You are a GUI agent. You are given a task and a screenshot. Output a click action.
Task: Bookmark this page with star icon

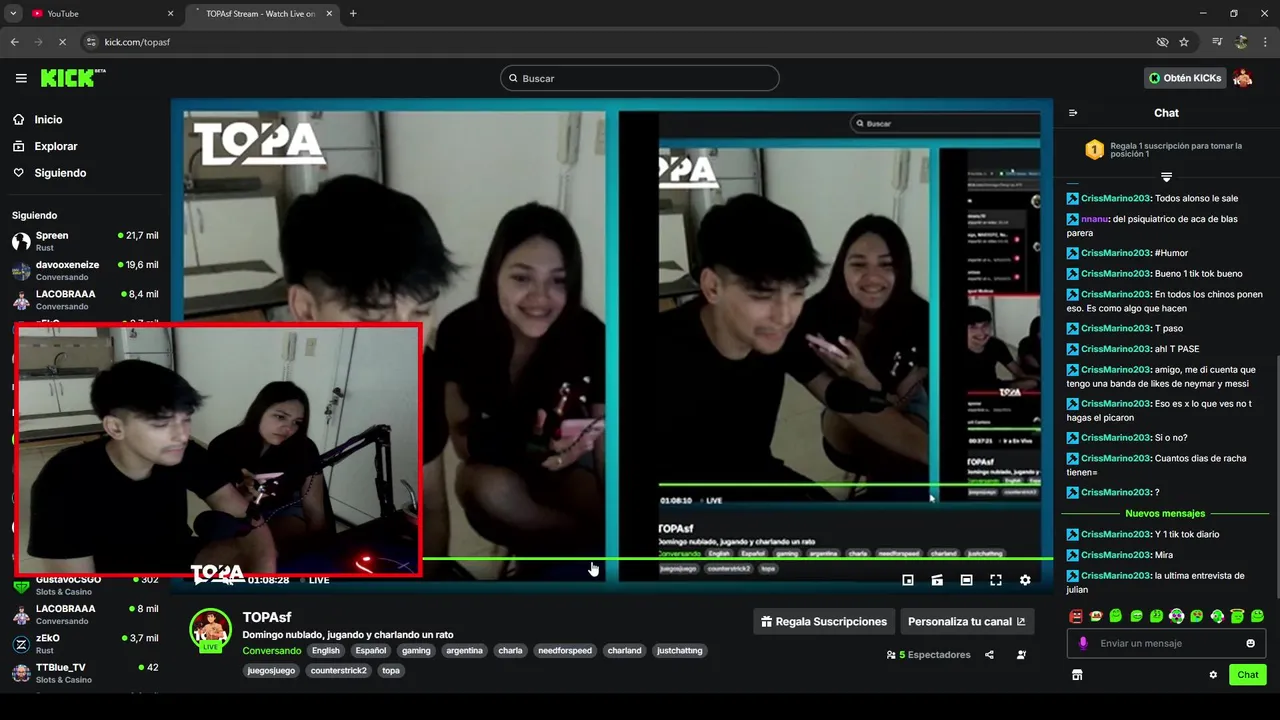1184,42
